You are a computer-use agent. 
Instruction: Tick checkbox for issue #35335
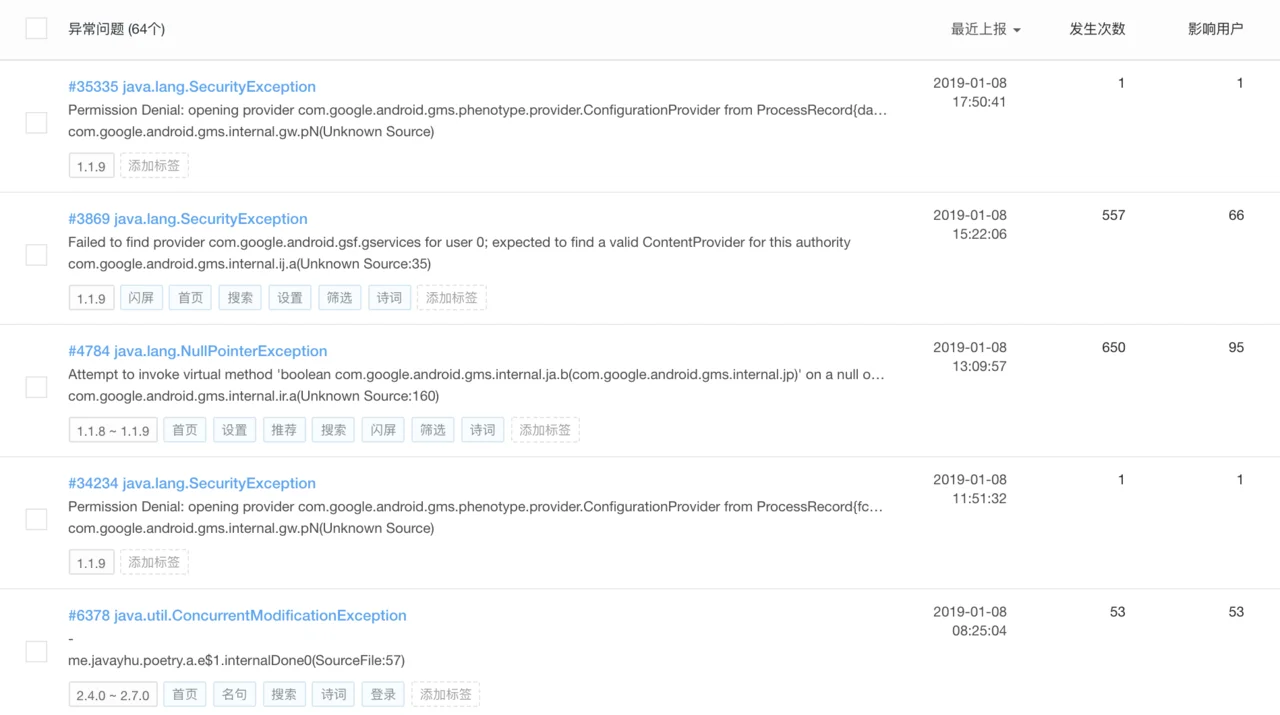(36, 123)
